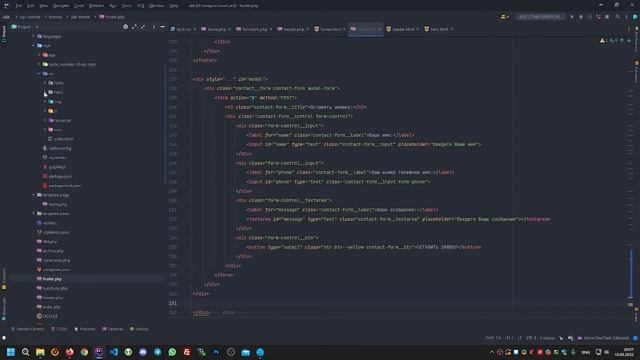Click Add Configuration button

pyautogui.click(x=540, y=17)
